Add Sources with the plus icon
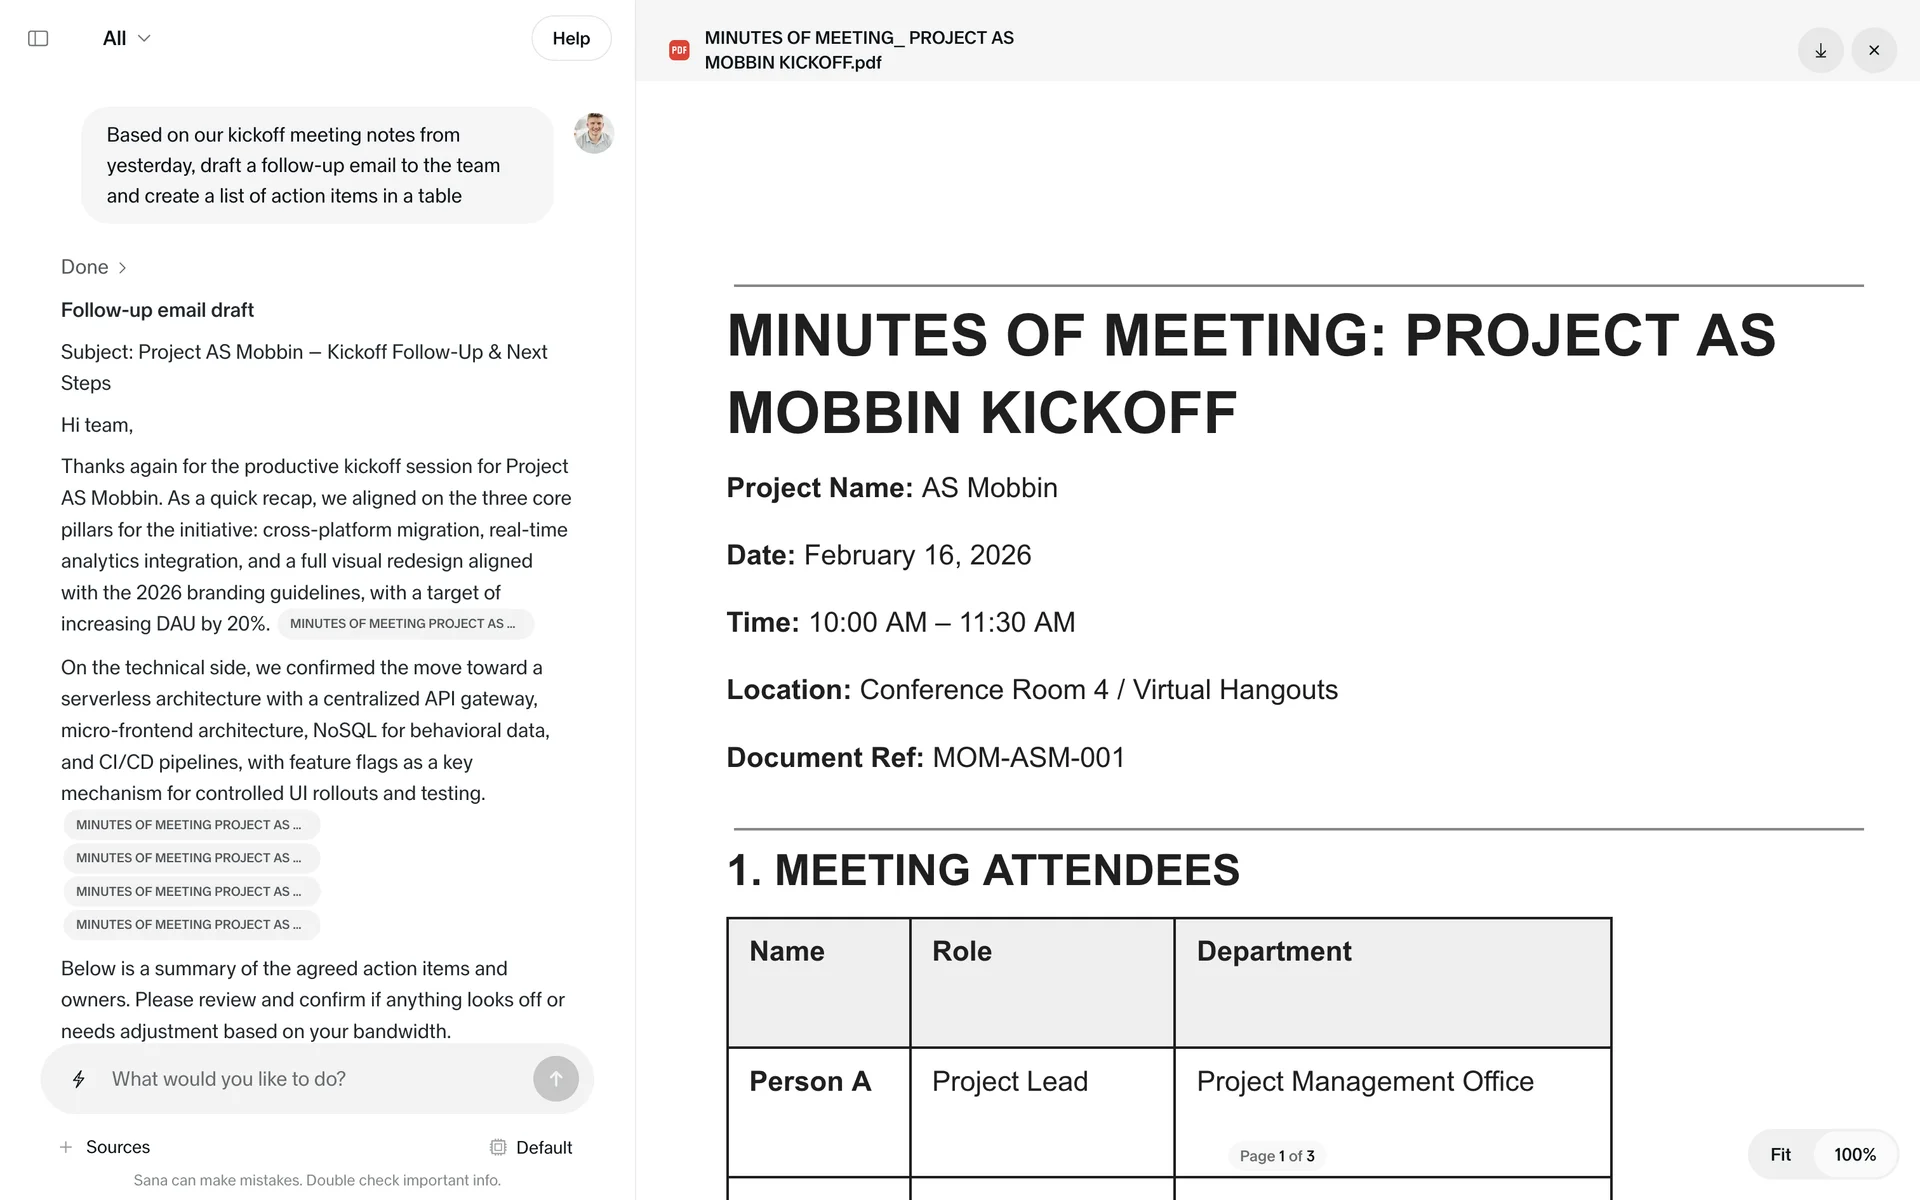Image resolution: width=1920 pixels, height=1200 pixels. [x=66, y=1147]
